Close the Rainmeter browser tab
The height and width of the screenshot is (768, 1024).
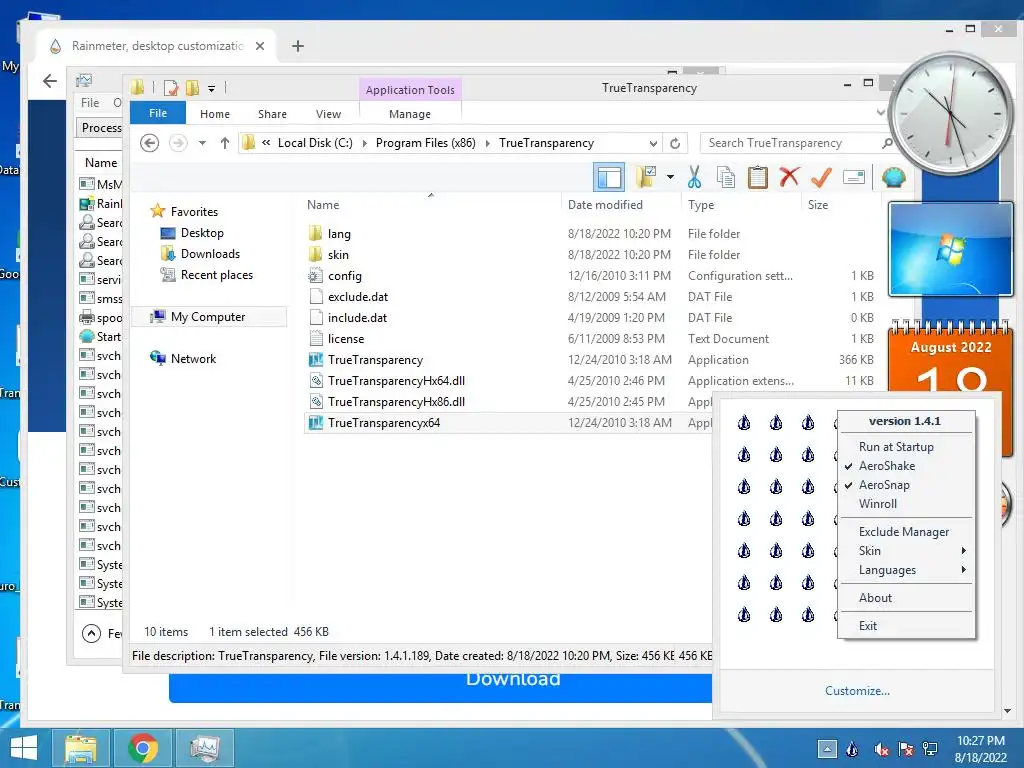pyautogui.click(x=260, y=46)
